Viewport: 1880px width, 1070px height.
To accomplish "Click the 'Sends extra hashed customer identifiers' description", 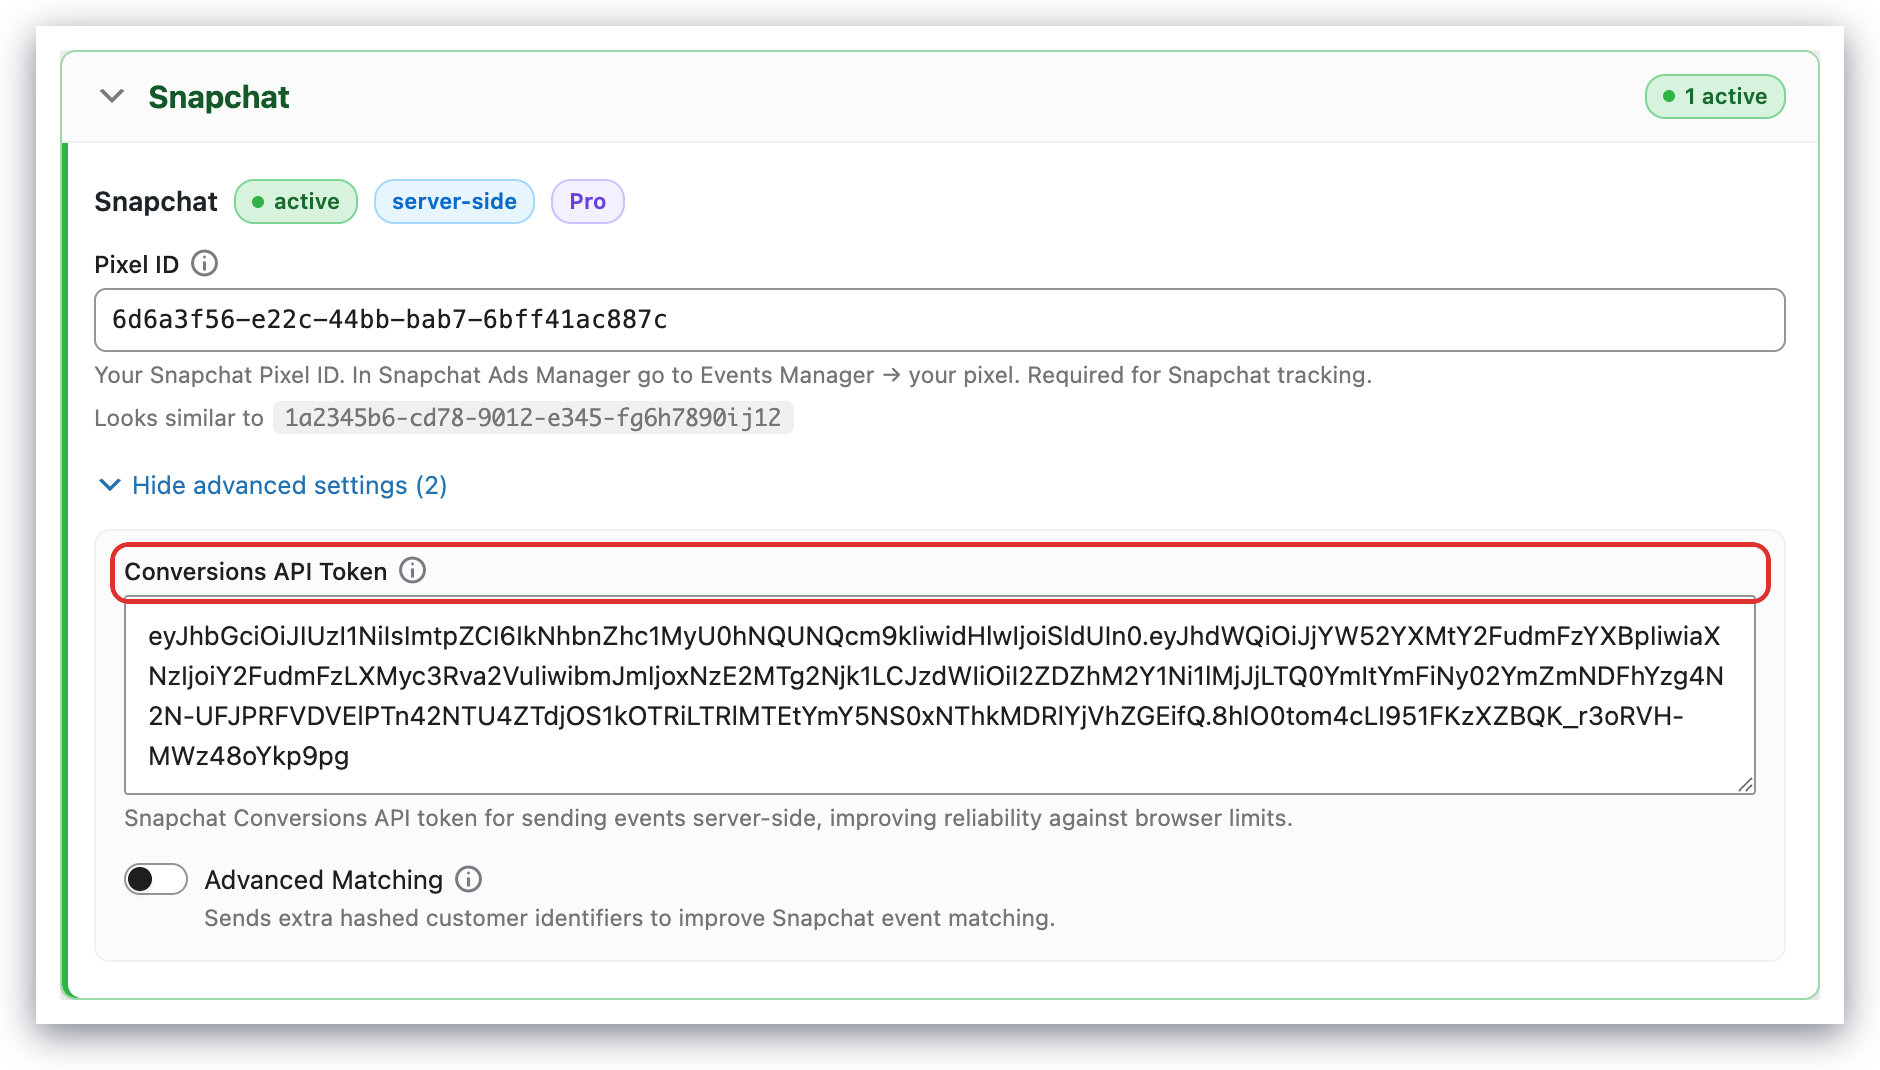I will (630, 918).
